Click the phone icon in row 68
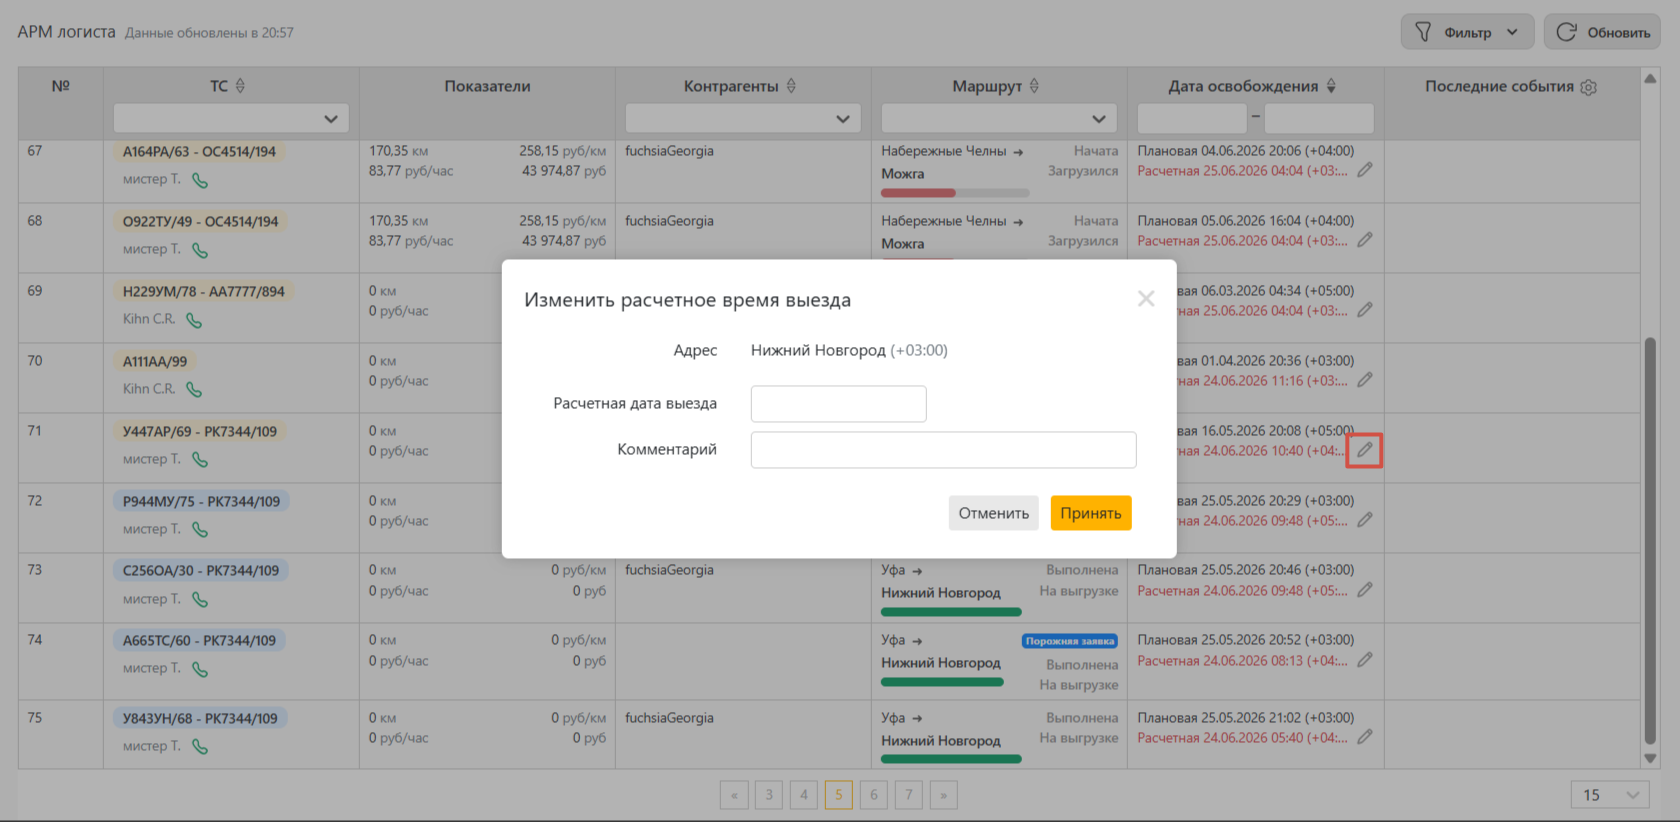Viewport: 1680px width, 822px height. 200,251
